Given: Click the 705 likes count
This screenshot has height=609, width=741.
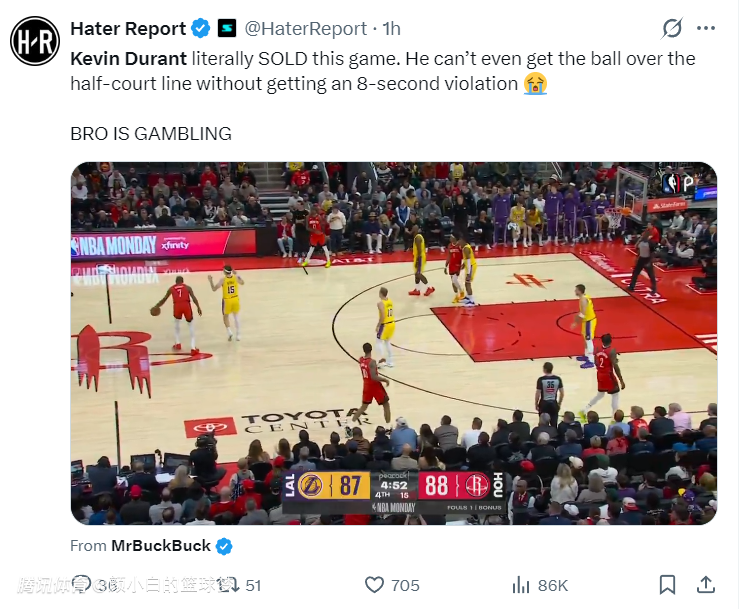Looking at the screenshot, I should (405, 585).
